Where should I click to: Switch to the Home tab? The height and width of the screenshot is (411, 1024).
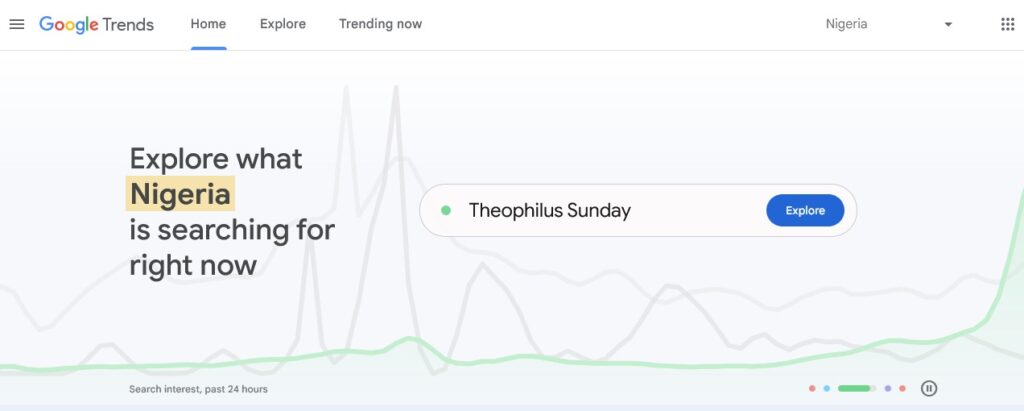(x=208, y=24)
